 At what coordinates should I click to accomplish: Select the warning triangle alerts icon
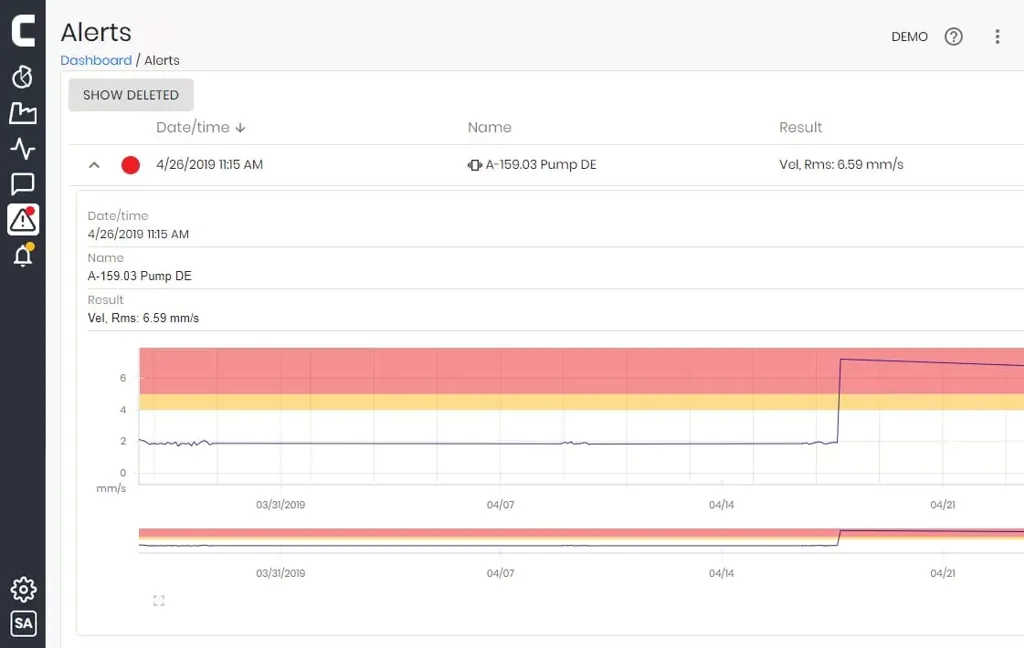[22, 219]
